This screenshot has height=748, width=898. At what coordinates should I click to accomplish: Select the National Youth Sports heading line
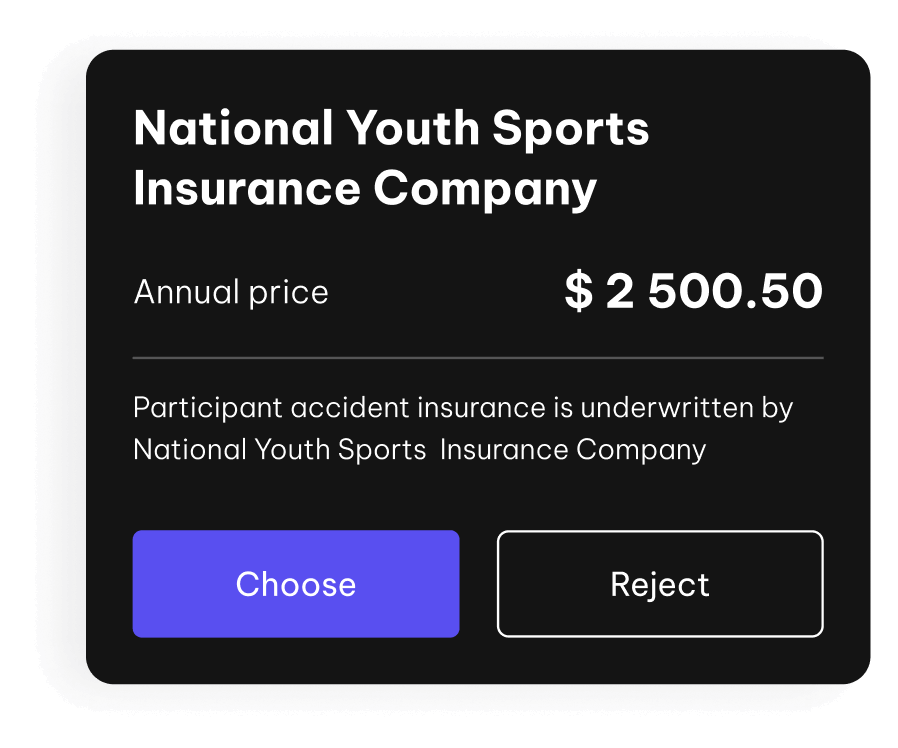pos(391,129)
